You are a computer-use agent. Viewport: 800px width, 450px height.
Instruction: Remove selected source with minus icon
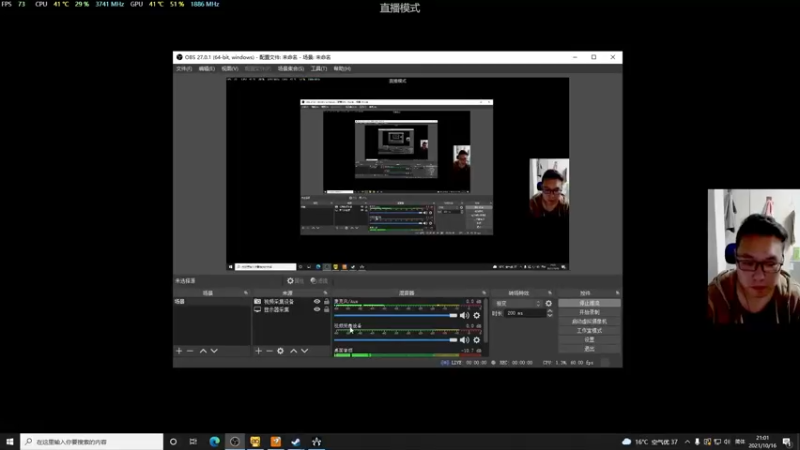[x=269, y=351]
